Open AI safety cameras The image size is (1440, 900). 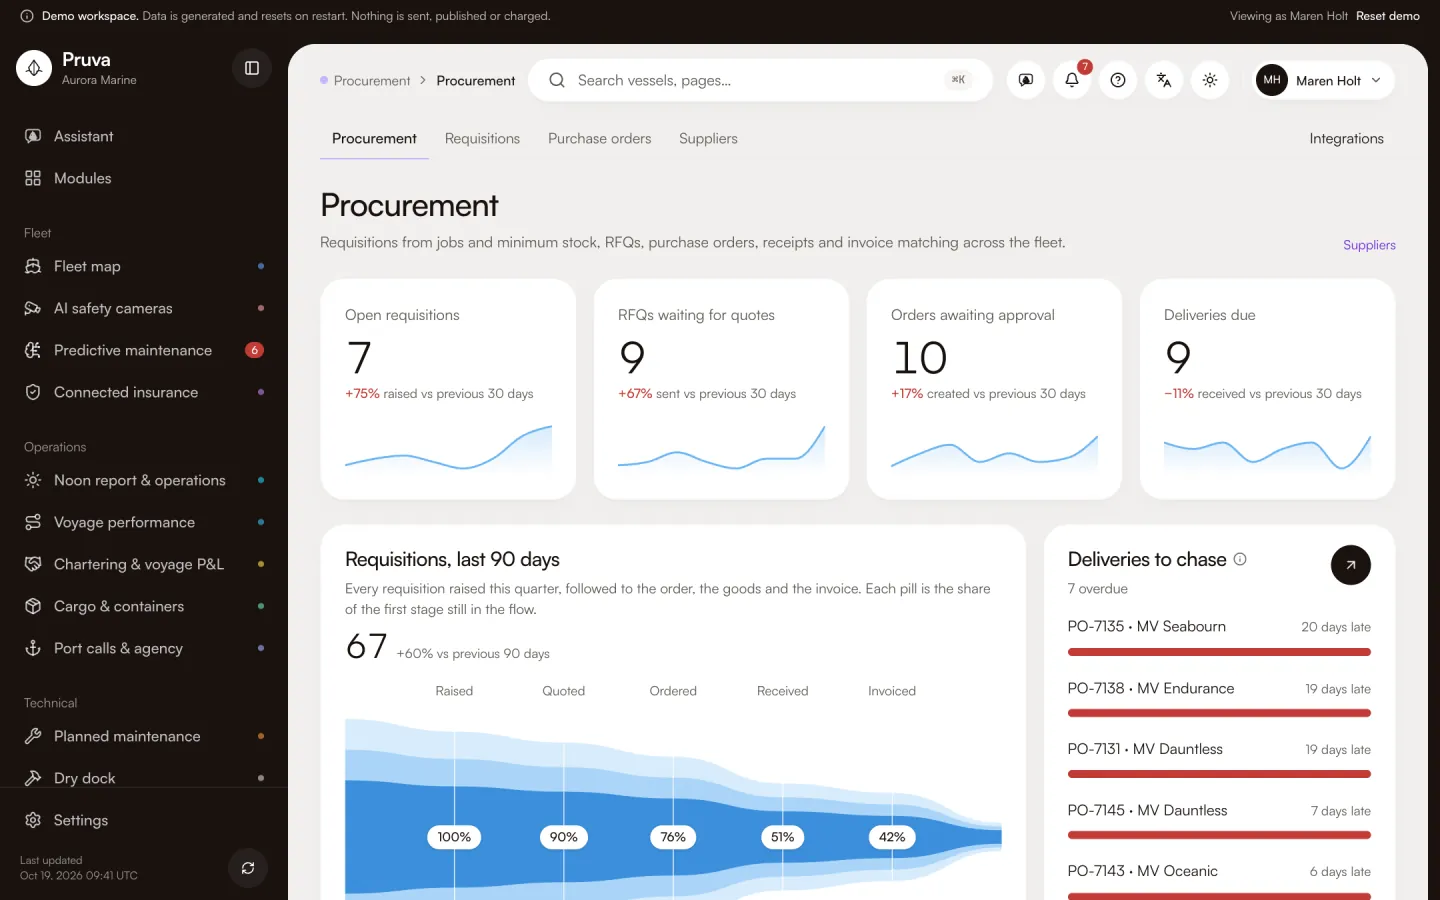pos(144,308)
